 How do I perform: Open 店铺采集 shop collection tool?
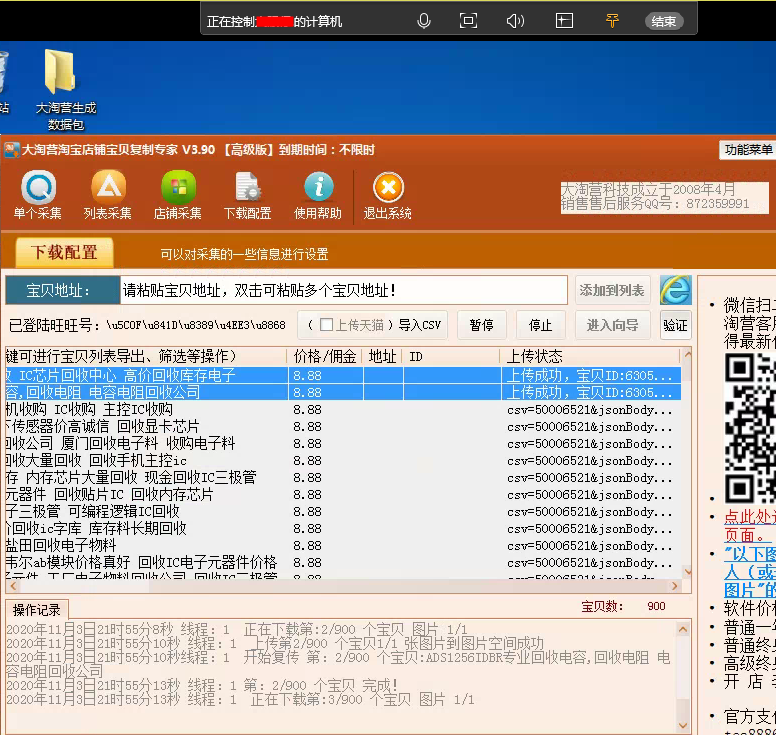click(x=178, y=195)
